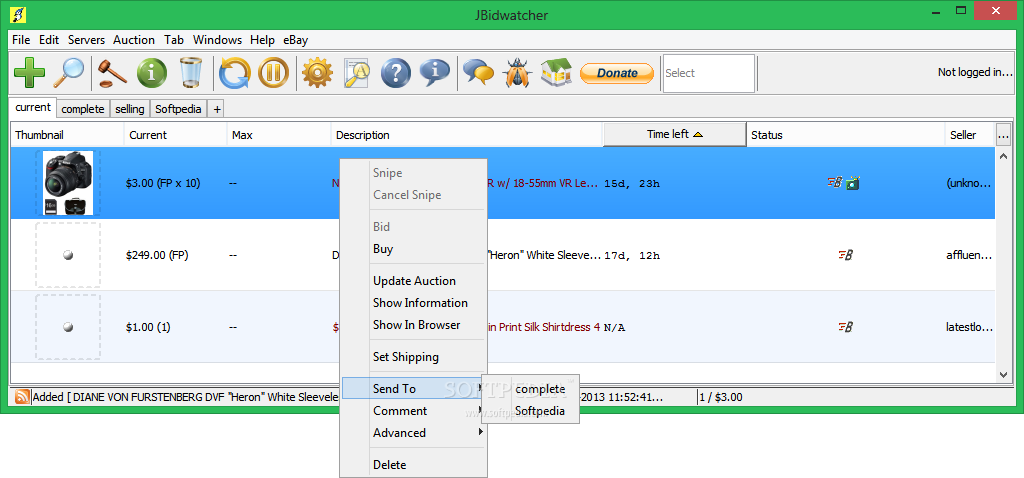Open the Help menu
1024x478 pixels.
point(263,40)
